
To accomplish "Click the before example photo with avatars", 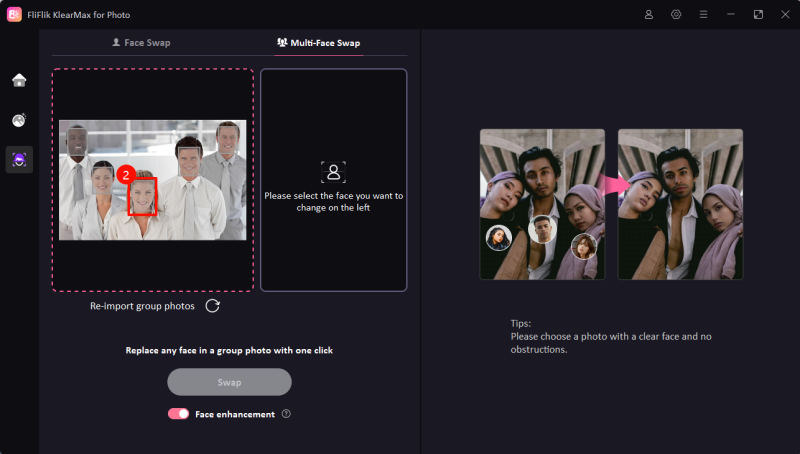I will coord(541,204).
